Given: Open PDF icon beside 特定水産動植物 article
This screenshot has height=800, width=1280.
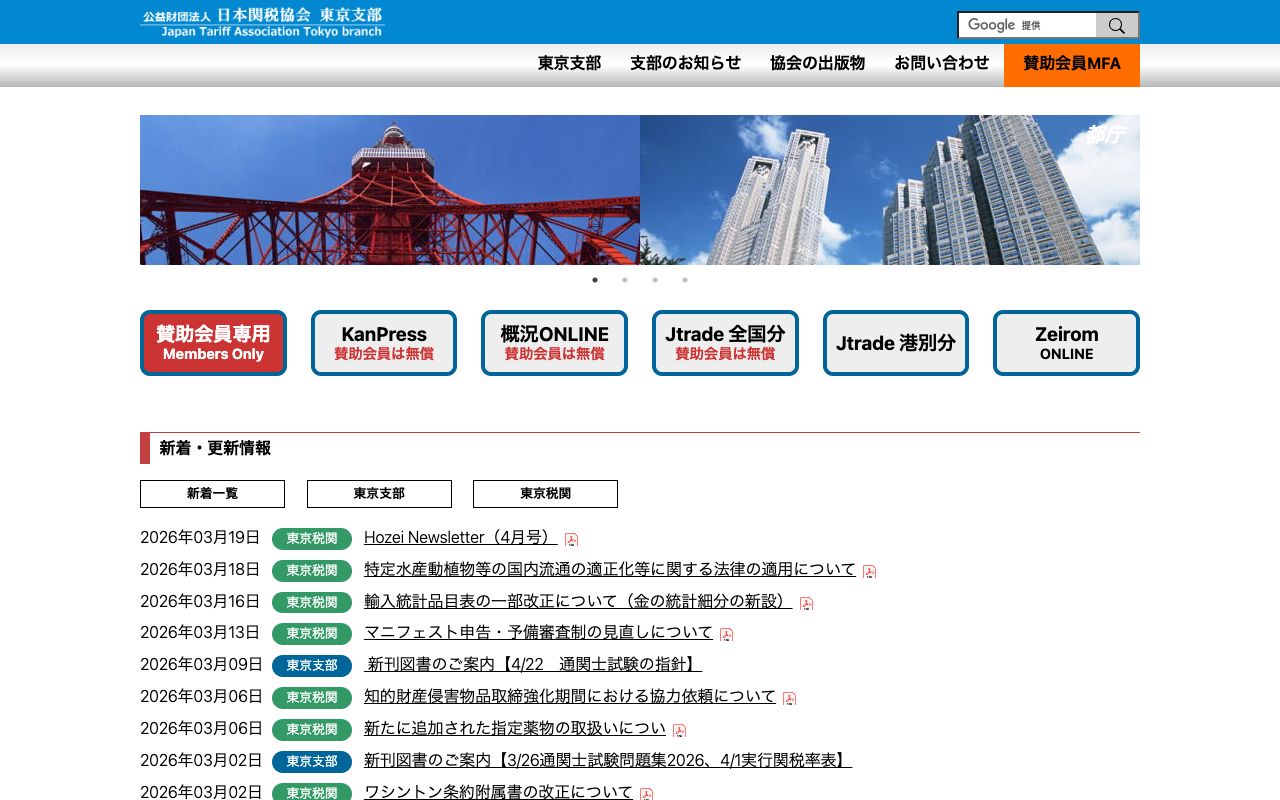Looking at the screenshot, I should click(x=870, y=571).
